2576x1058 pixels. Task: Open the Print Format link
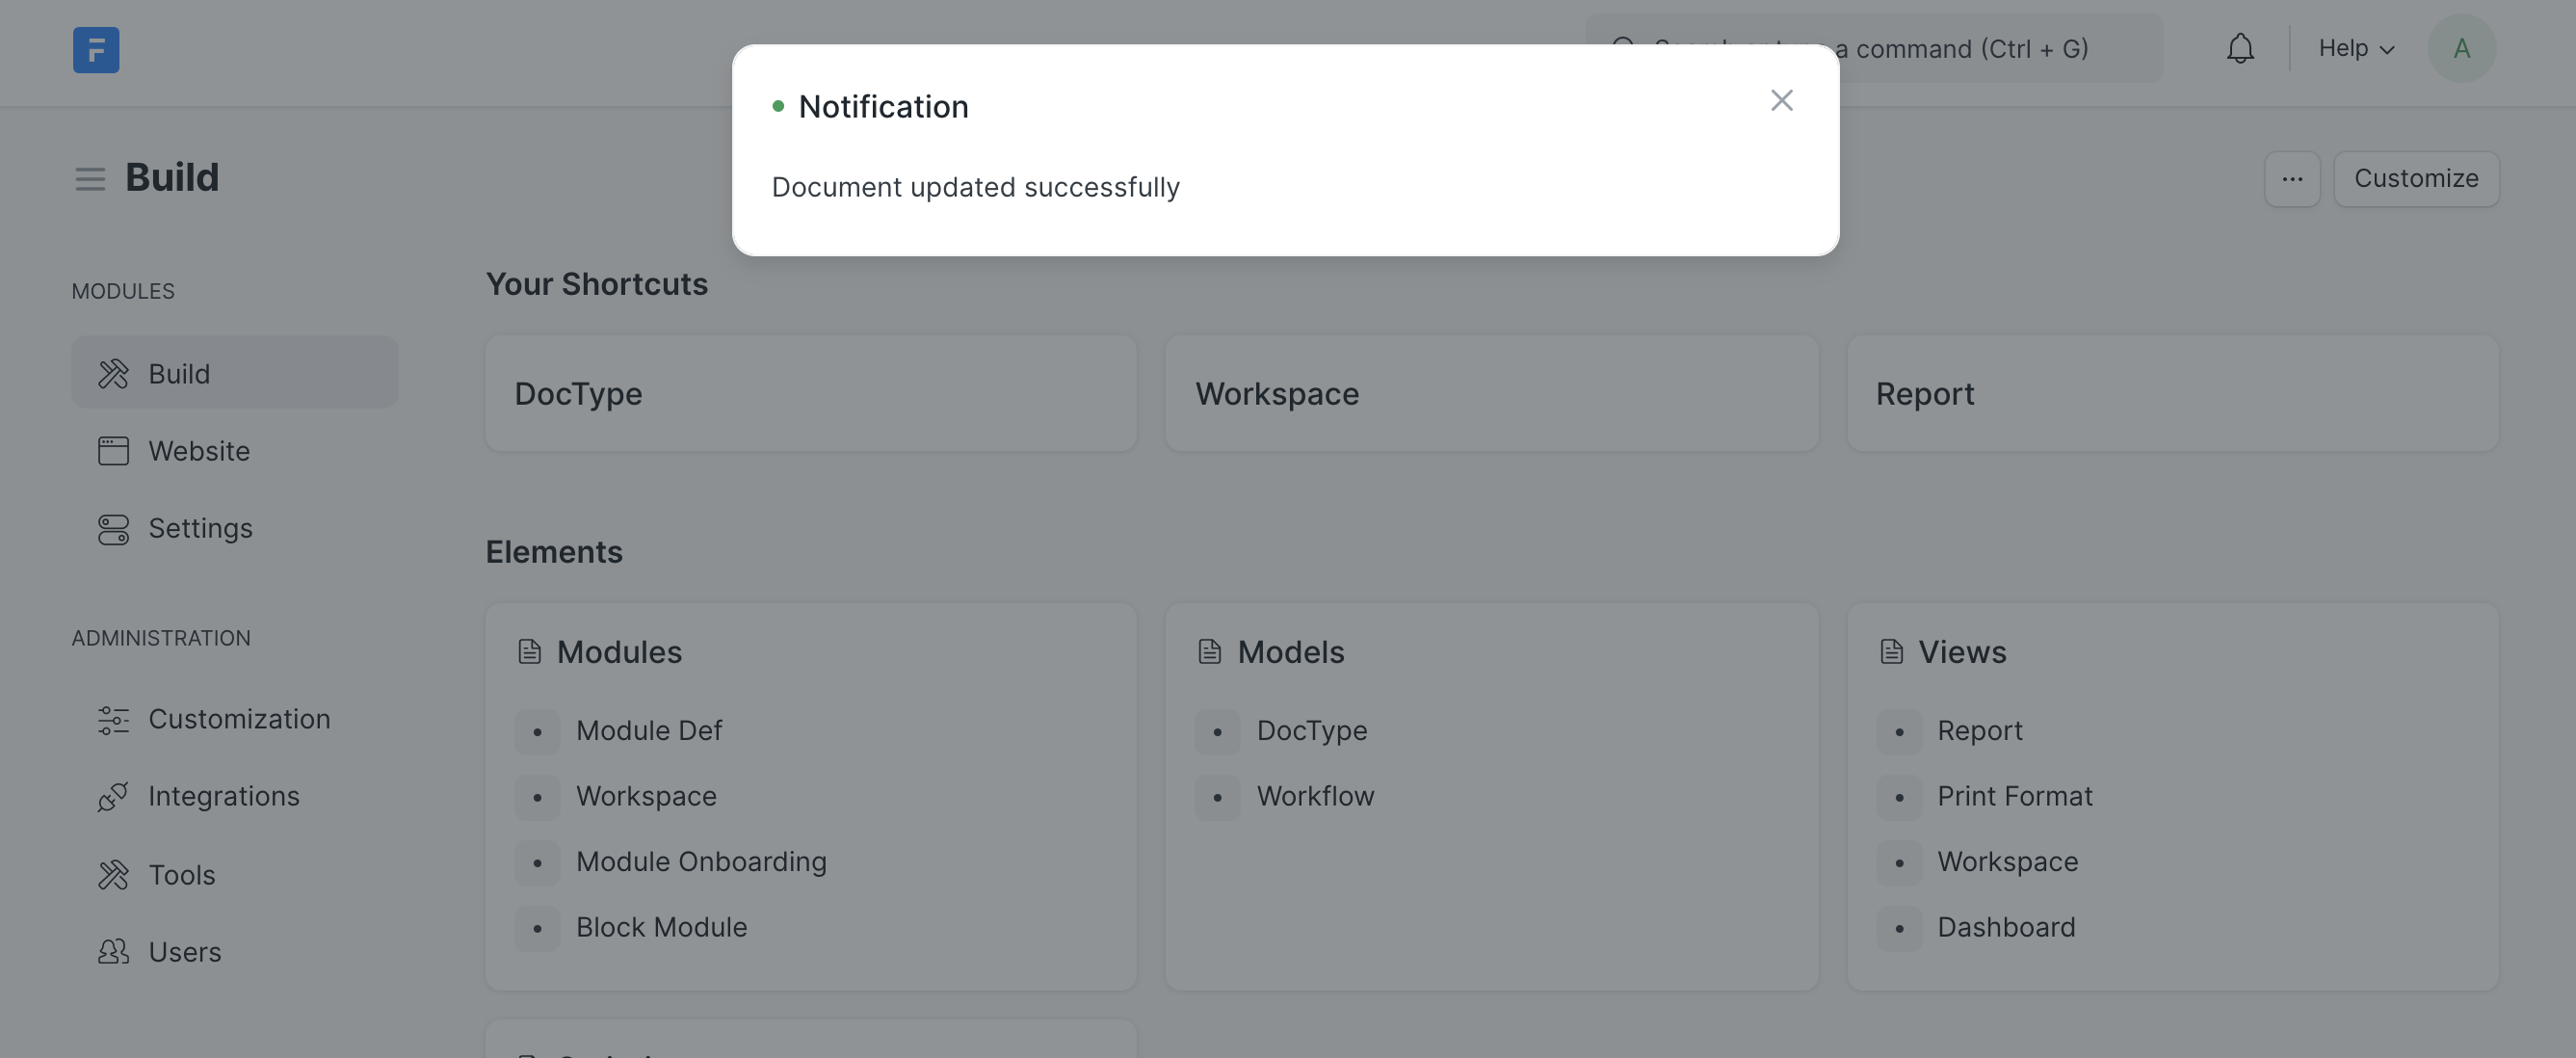coord(2014,796)
